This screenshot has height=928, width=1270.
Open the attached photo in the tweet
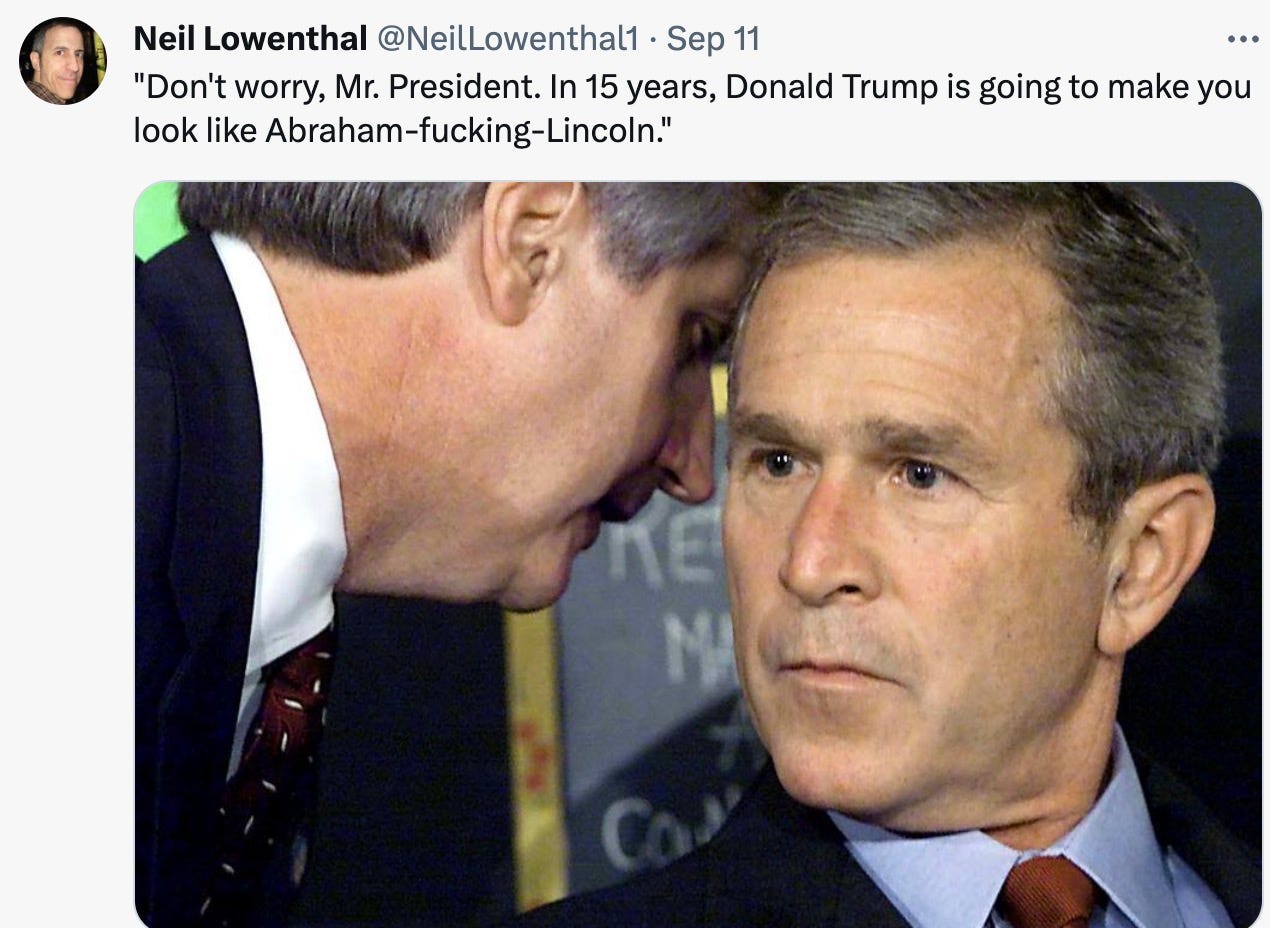pos(698,554)
